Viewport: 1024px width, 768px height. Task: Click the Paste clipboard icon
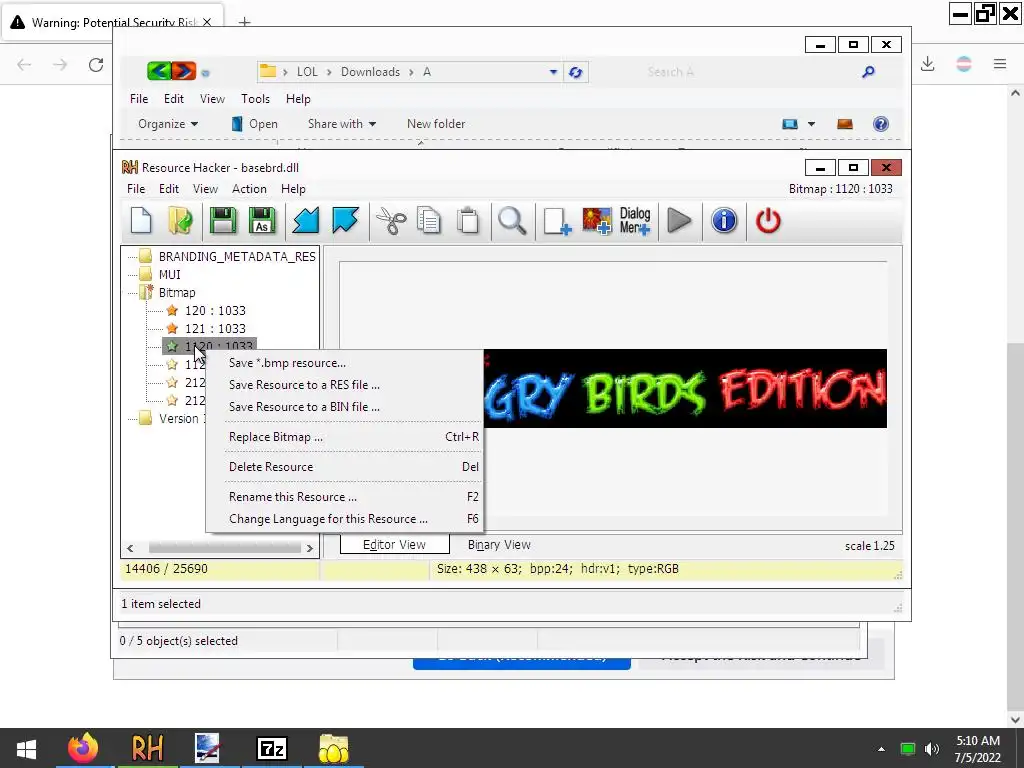(x=468, y=221)
